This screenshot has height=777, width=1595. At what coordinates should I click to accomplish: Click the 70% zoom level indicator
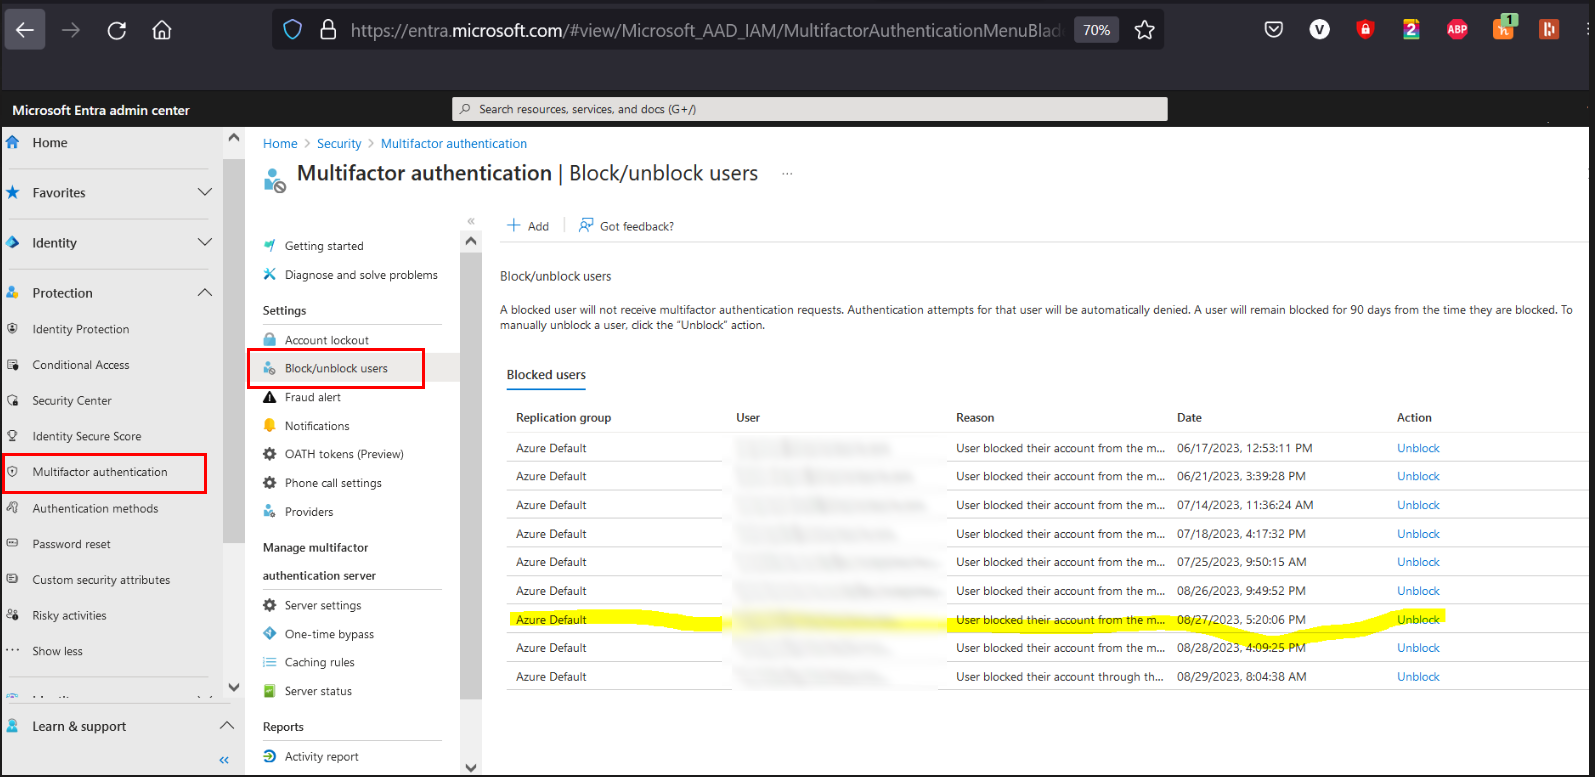[1096, 30]
